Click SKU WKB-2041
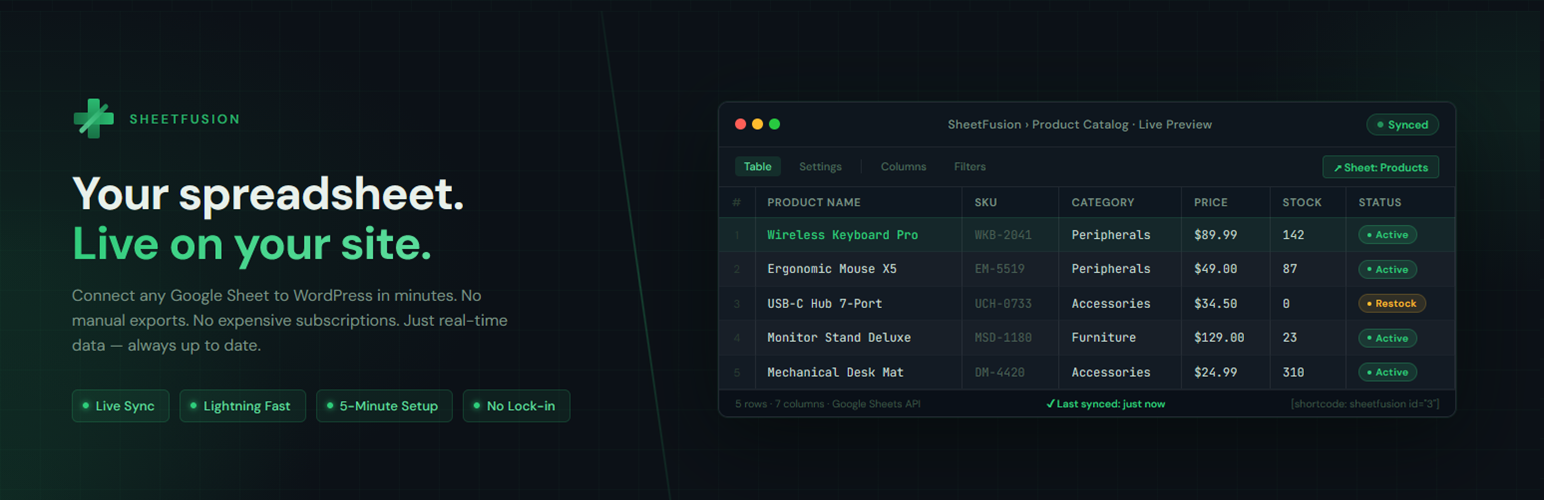The height and width of the screenshot is (500, 1544). 1003,235
